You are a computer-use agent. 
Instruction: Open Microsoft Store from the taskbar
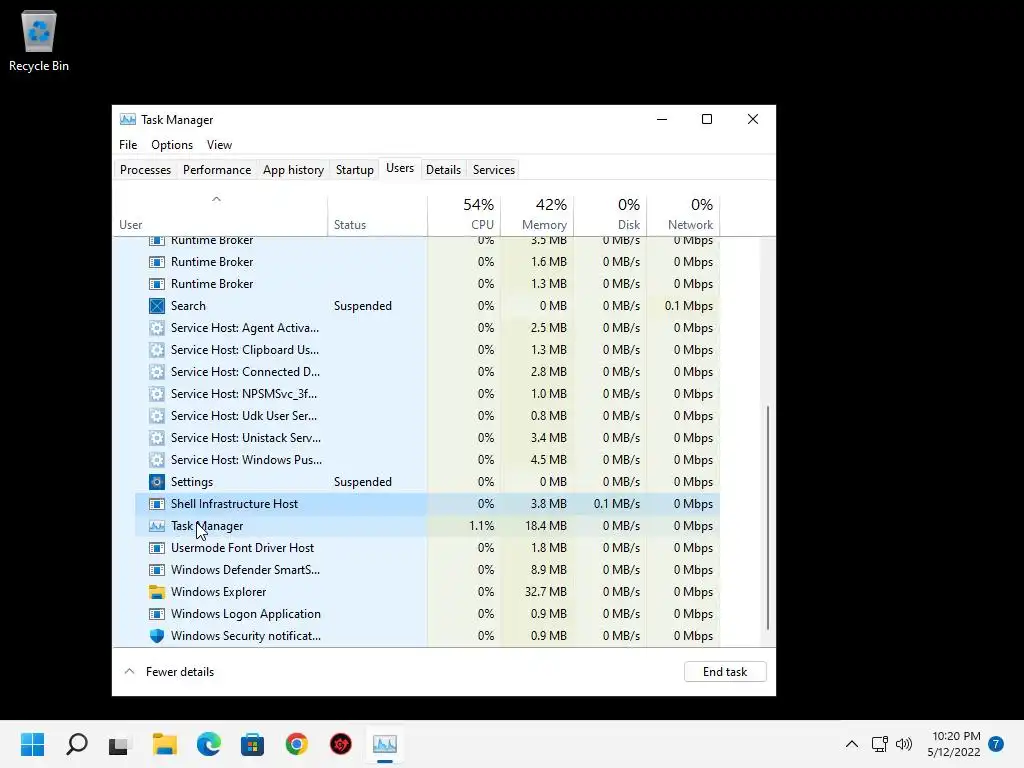[x=252, y=744]
